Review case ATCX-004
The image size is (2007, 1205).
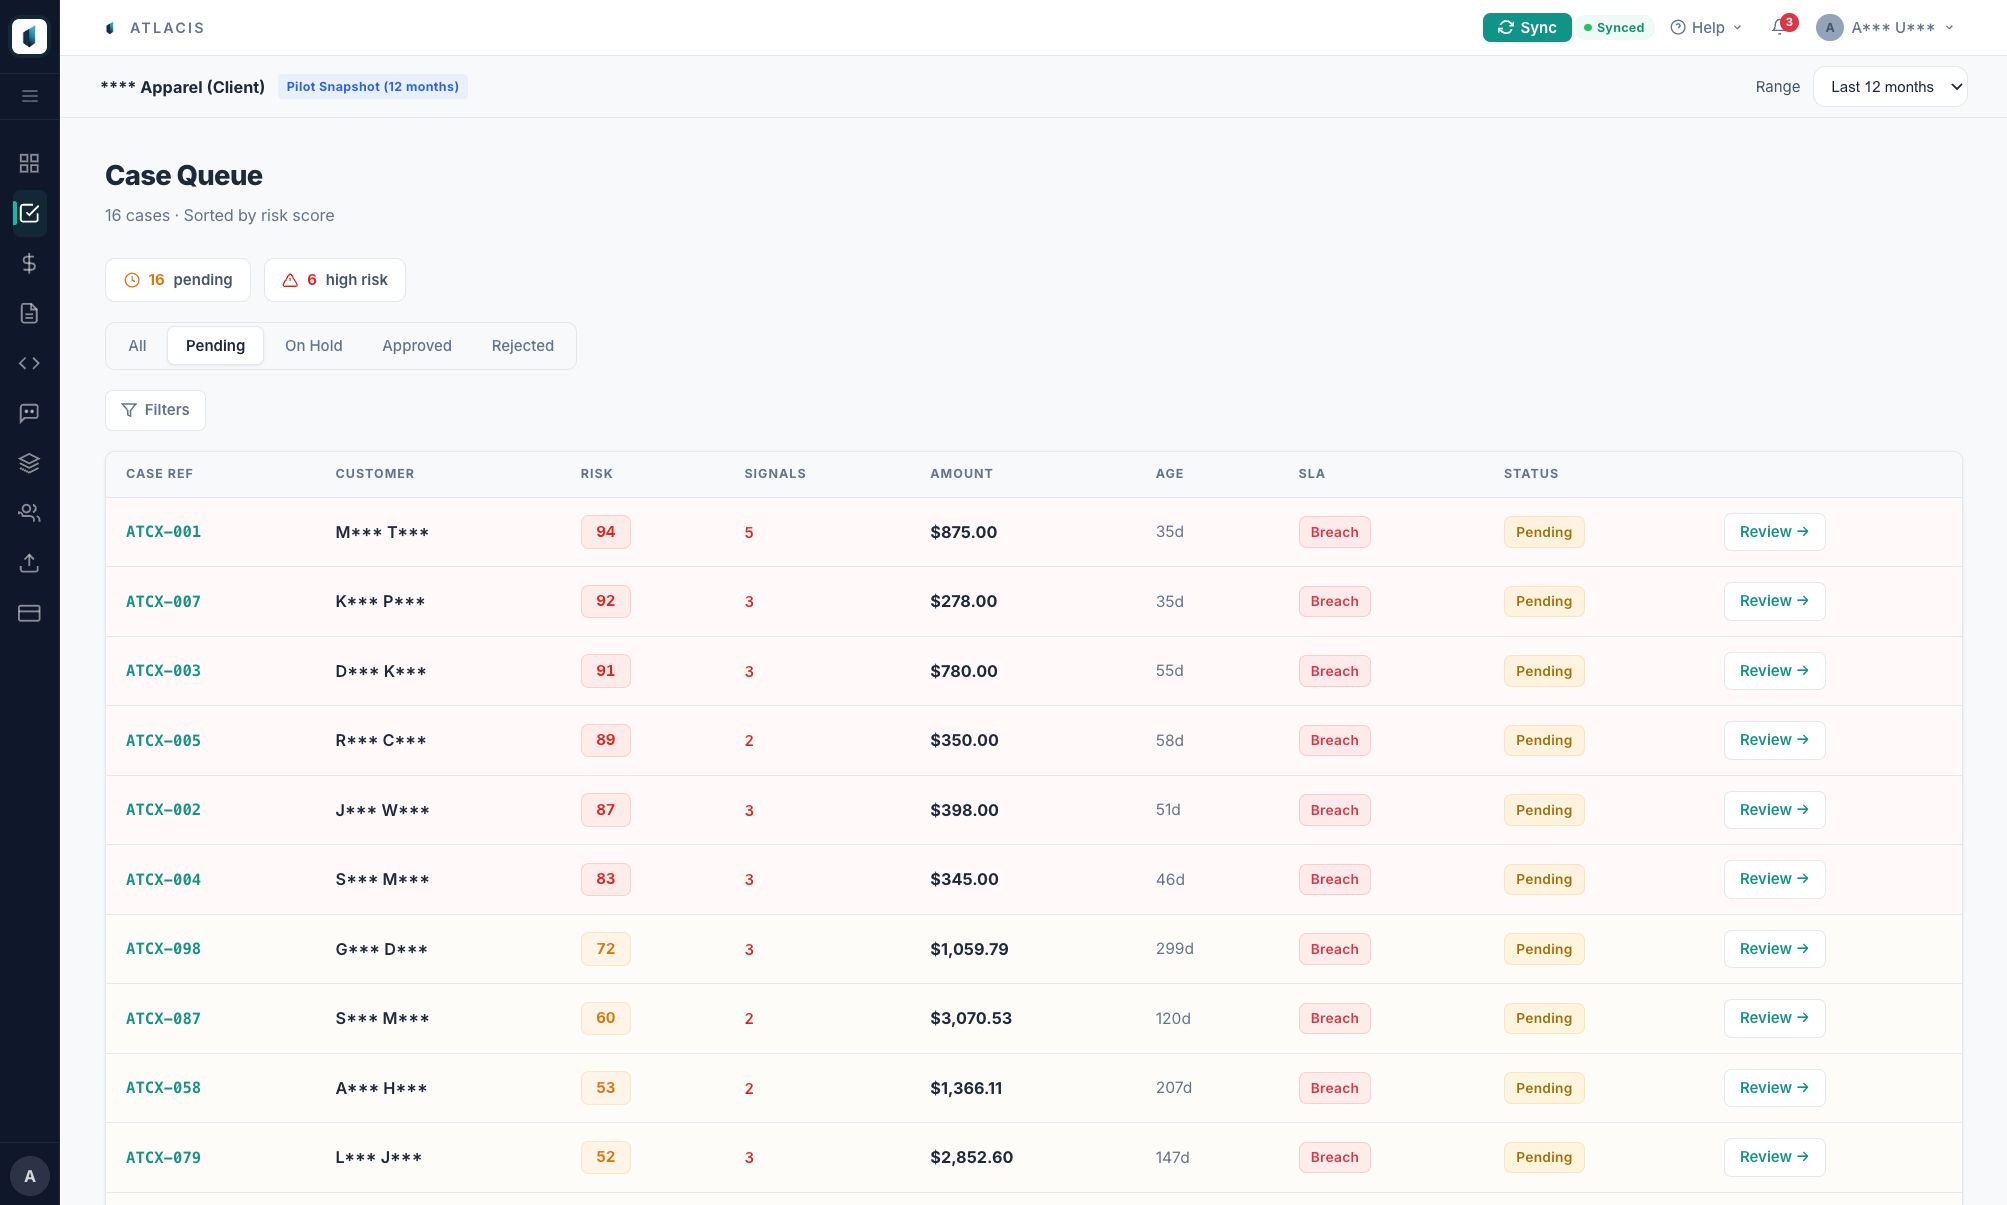[1774, 879]
